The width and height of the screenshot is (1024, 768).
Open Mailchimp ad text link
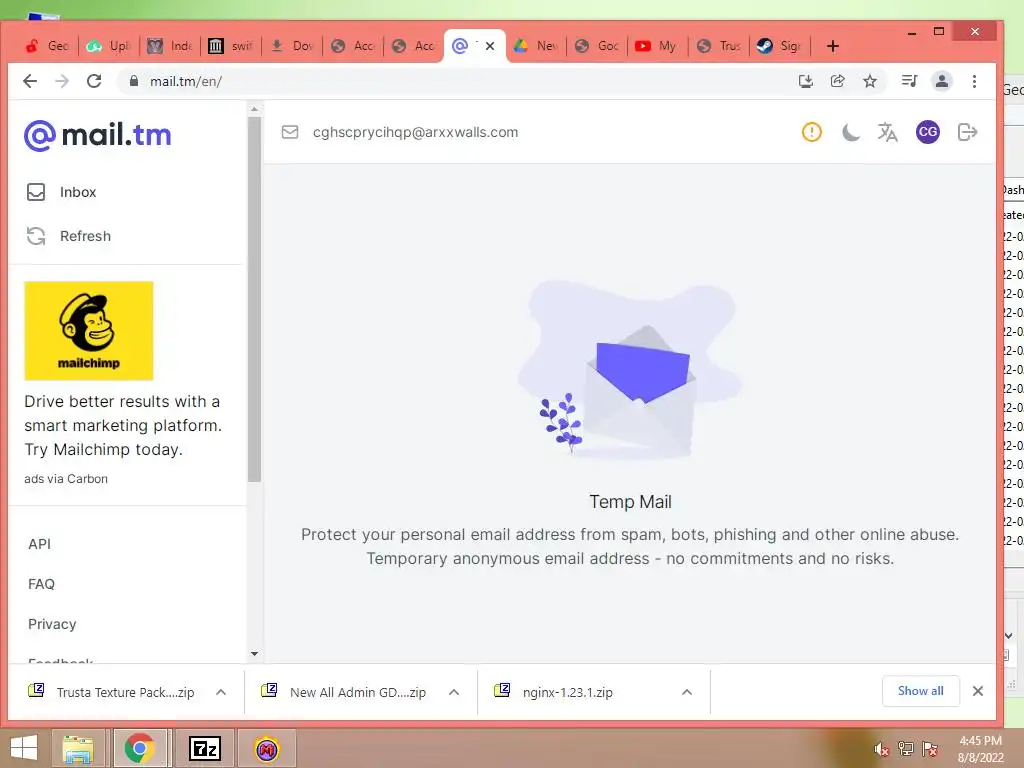pyautogui.click(x=123, y=425)
